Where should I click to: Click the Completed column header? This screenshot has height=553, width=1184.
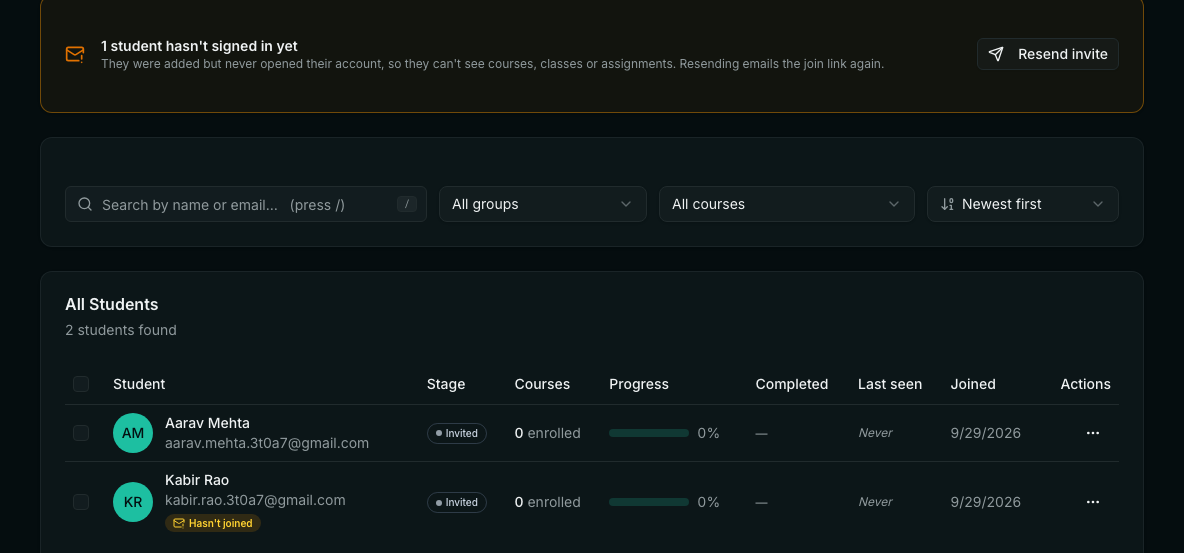coord(792,384)
